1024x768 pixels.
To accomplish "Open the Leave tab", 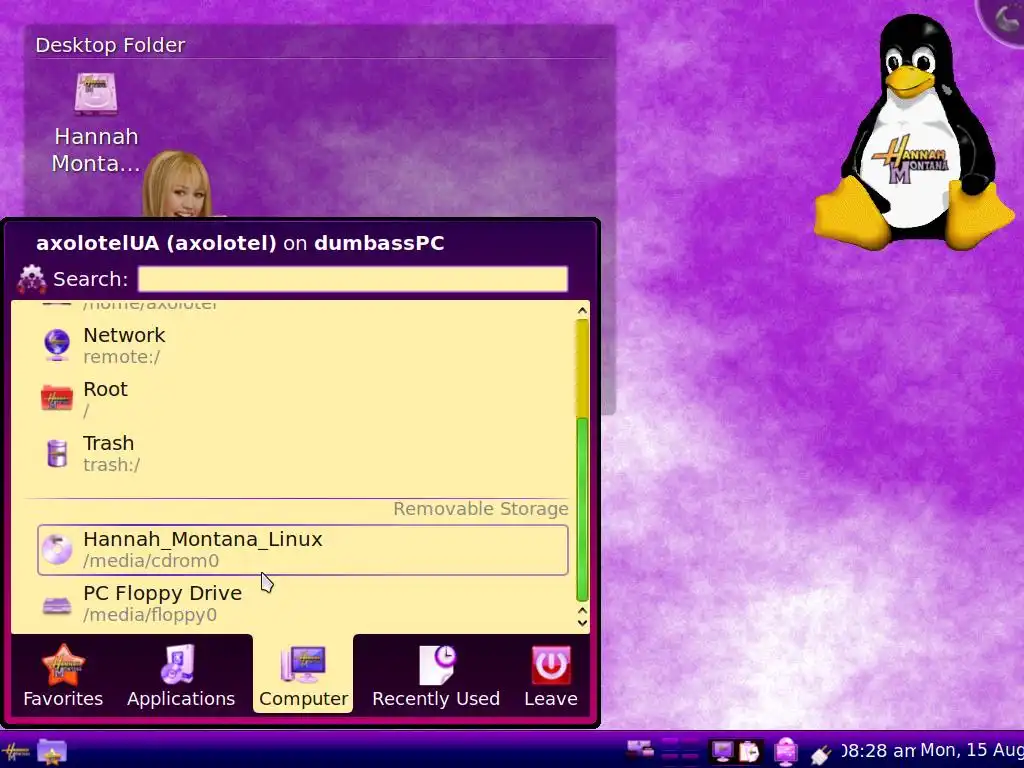I will [551, 675].
